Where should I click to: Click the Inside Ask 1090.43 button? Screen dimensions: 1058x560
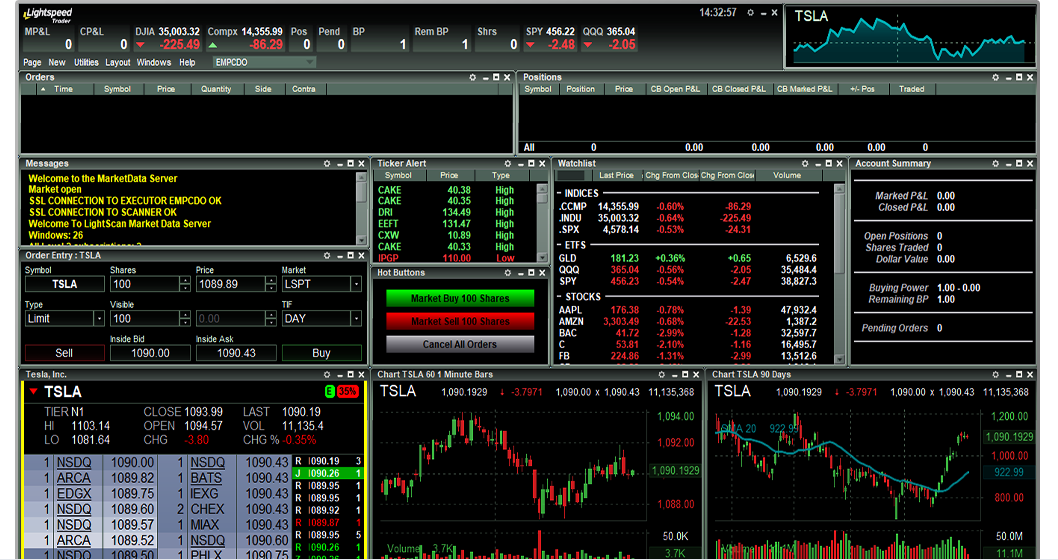tap(236, 353)
